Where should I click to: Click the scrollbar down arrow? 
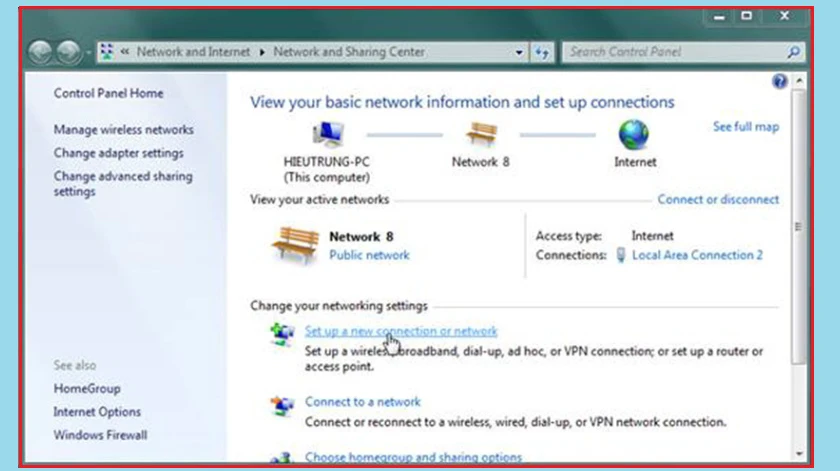coord(799,454)
